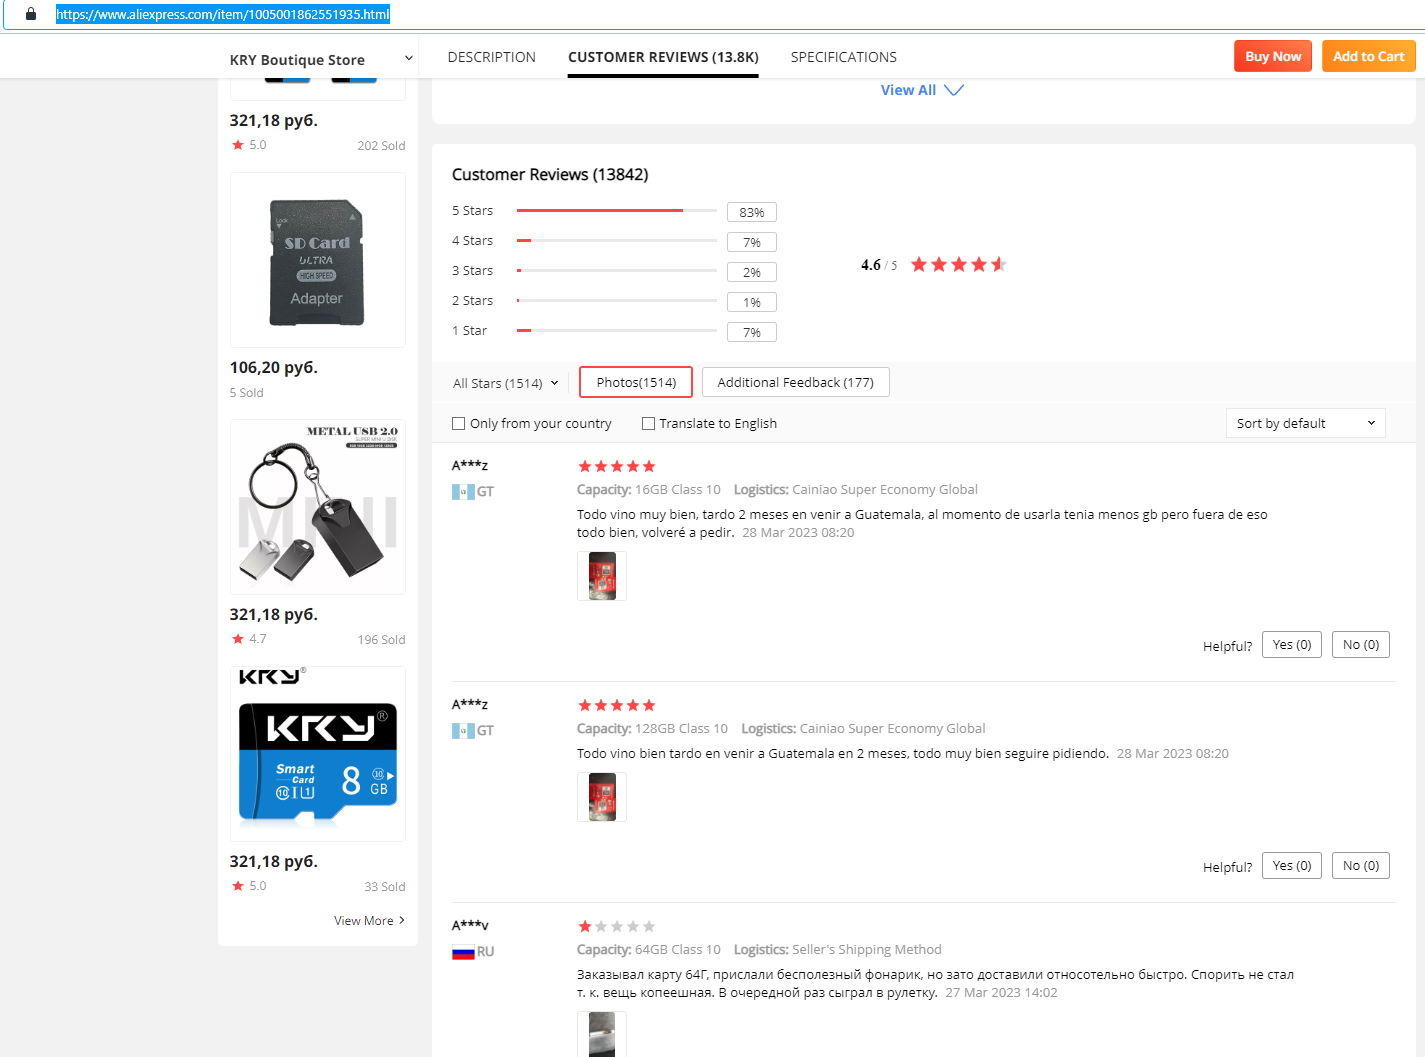
Task: View photo in 64GB Class 10 review
Action: pos(602,1034)
